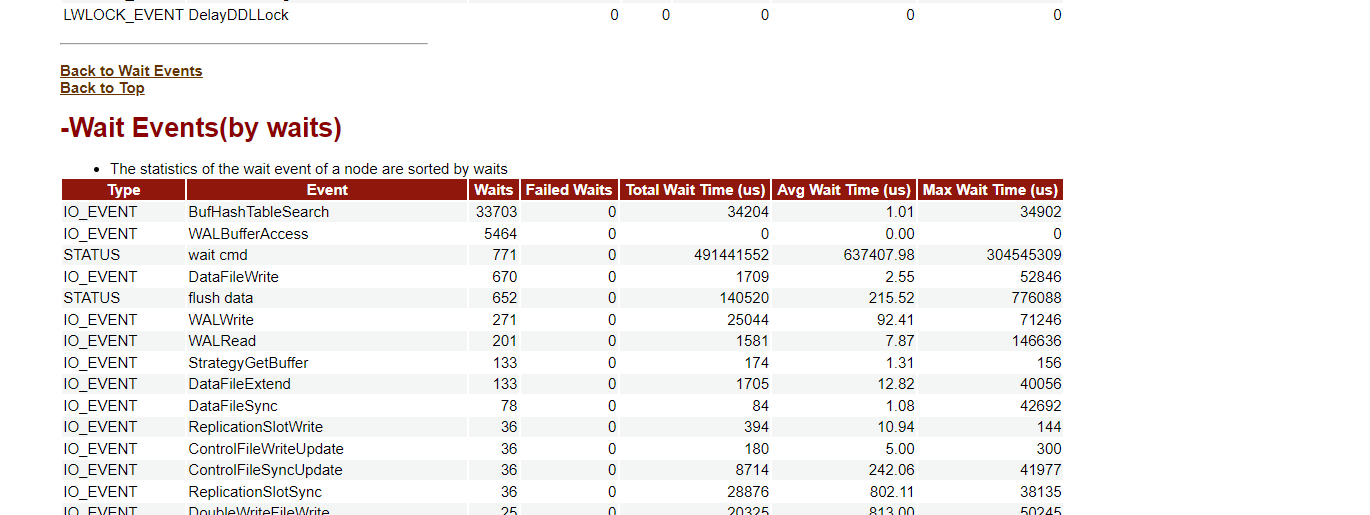This screenshot has width=1370, height=515.
Task: Click average wait time 637407.98
Action: pyautogui.click(x=879, y=255)
